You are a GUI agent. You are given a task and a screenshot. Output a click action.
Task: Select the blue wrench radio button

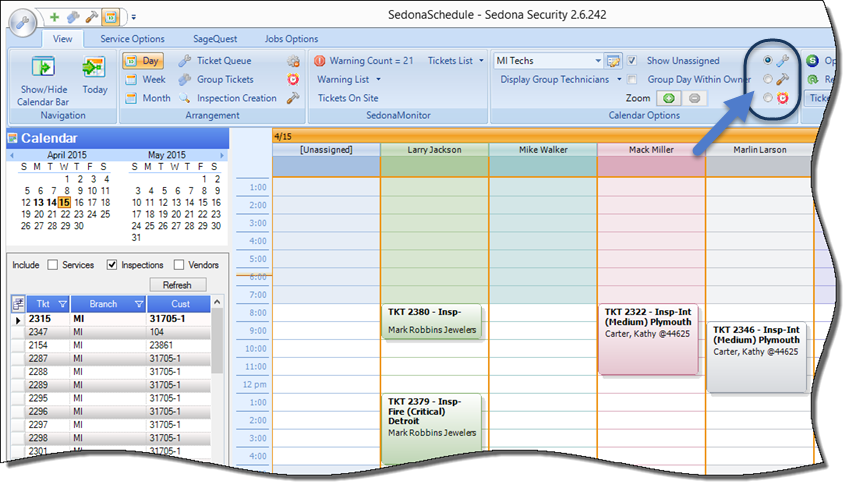click(768, 60)
